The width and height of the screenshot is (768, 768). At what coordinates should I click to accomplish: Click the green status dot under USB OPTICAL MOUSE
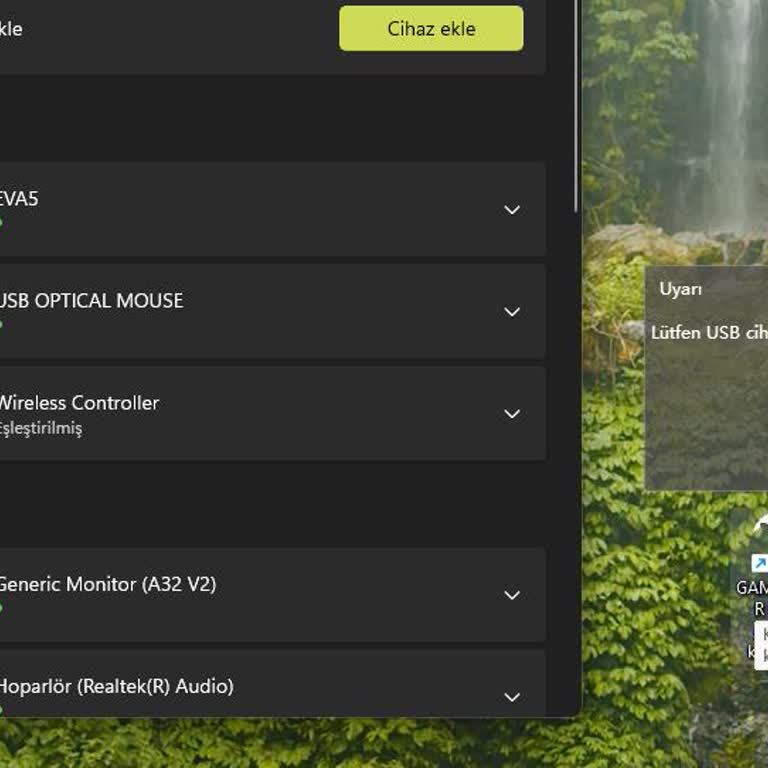tap(1, 324)
